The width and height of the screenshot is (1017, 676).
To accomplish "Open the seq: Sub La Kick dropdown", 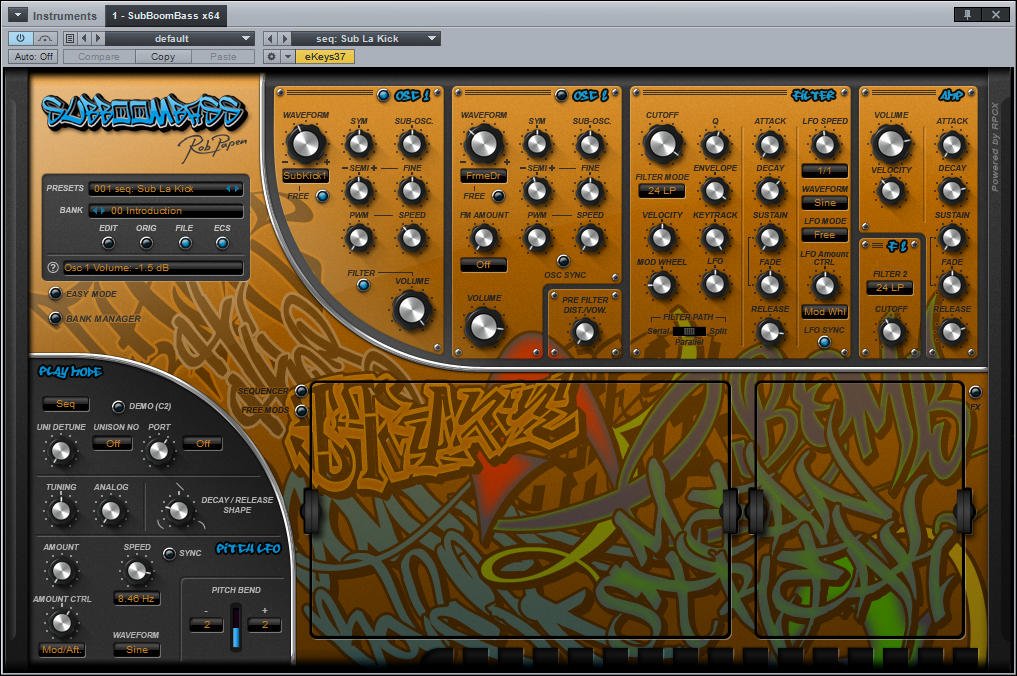I will [x=366, y=38].
